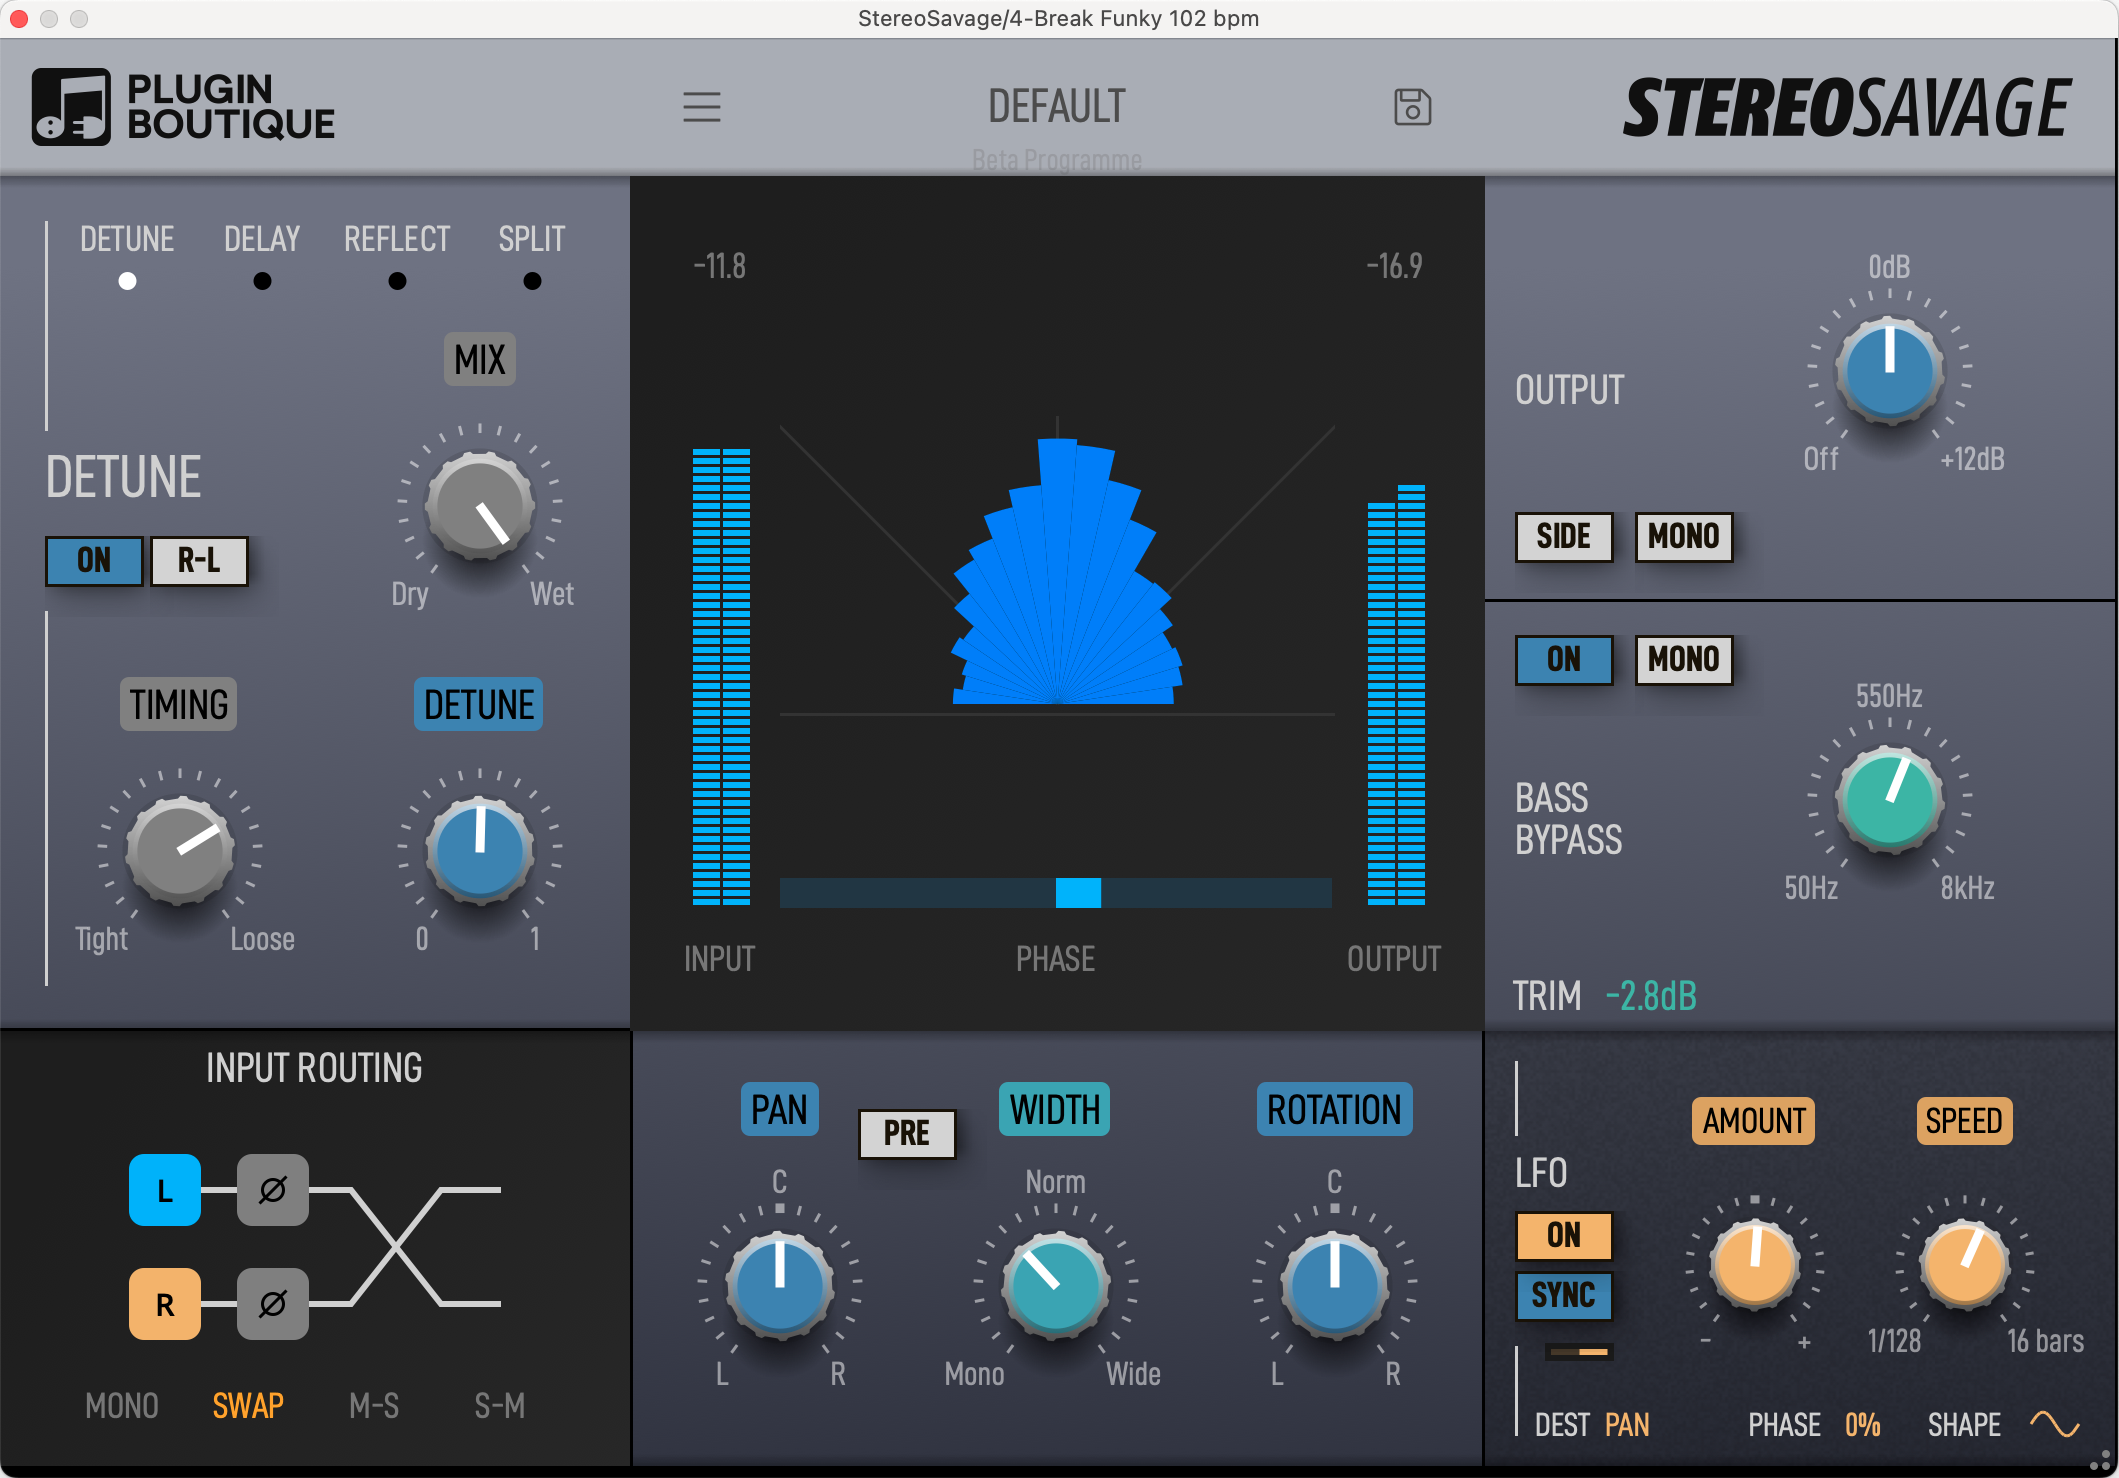This screenshot has width=2119, height=1478.
Task: Invert phase on the L channel routing
Action: [273, 1191]
